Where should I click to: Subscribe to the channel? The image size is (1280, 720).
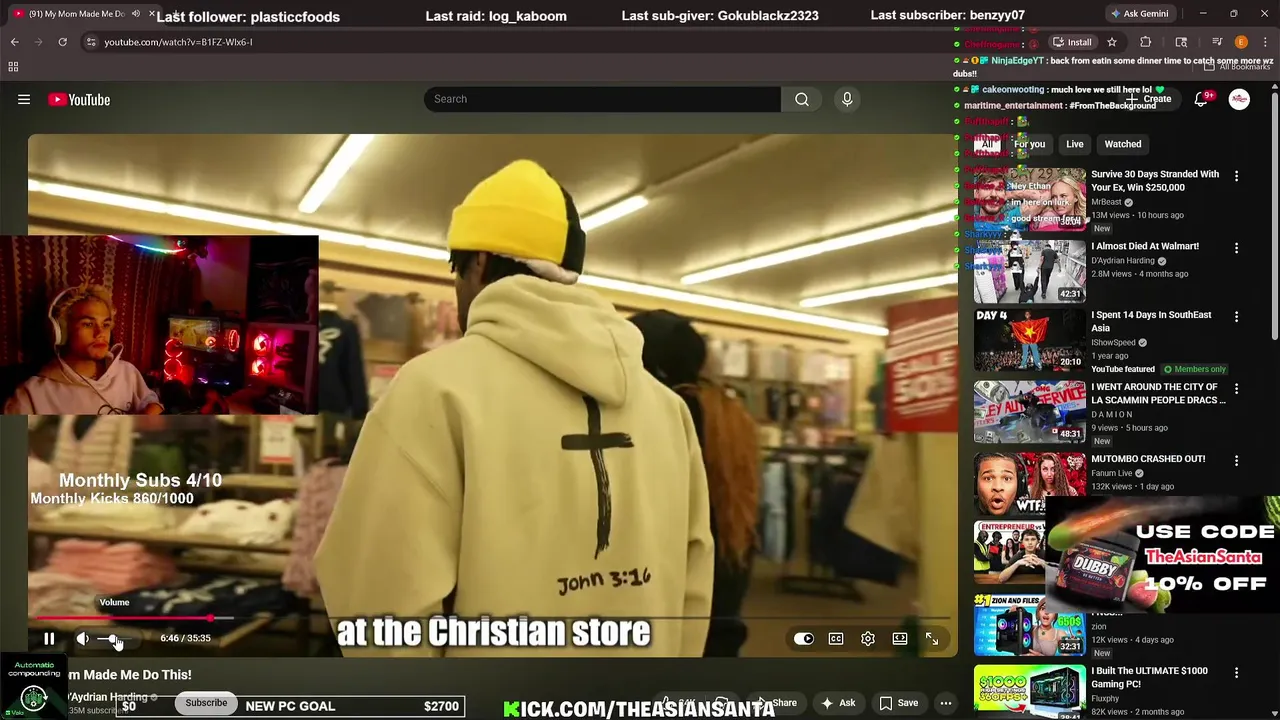click(x=206, y=703)
